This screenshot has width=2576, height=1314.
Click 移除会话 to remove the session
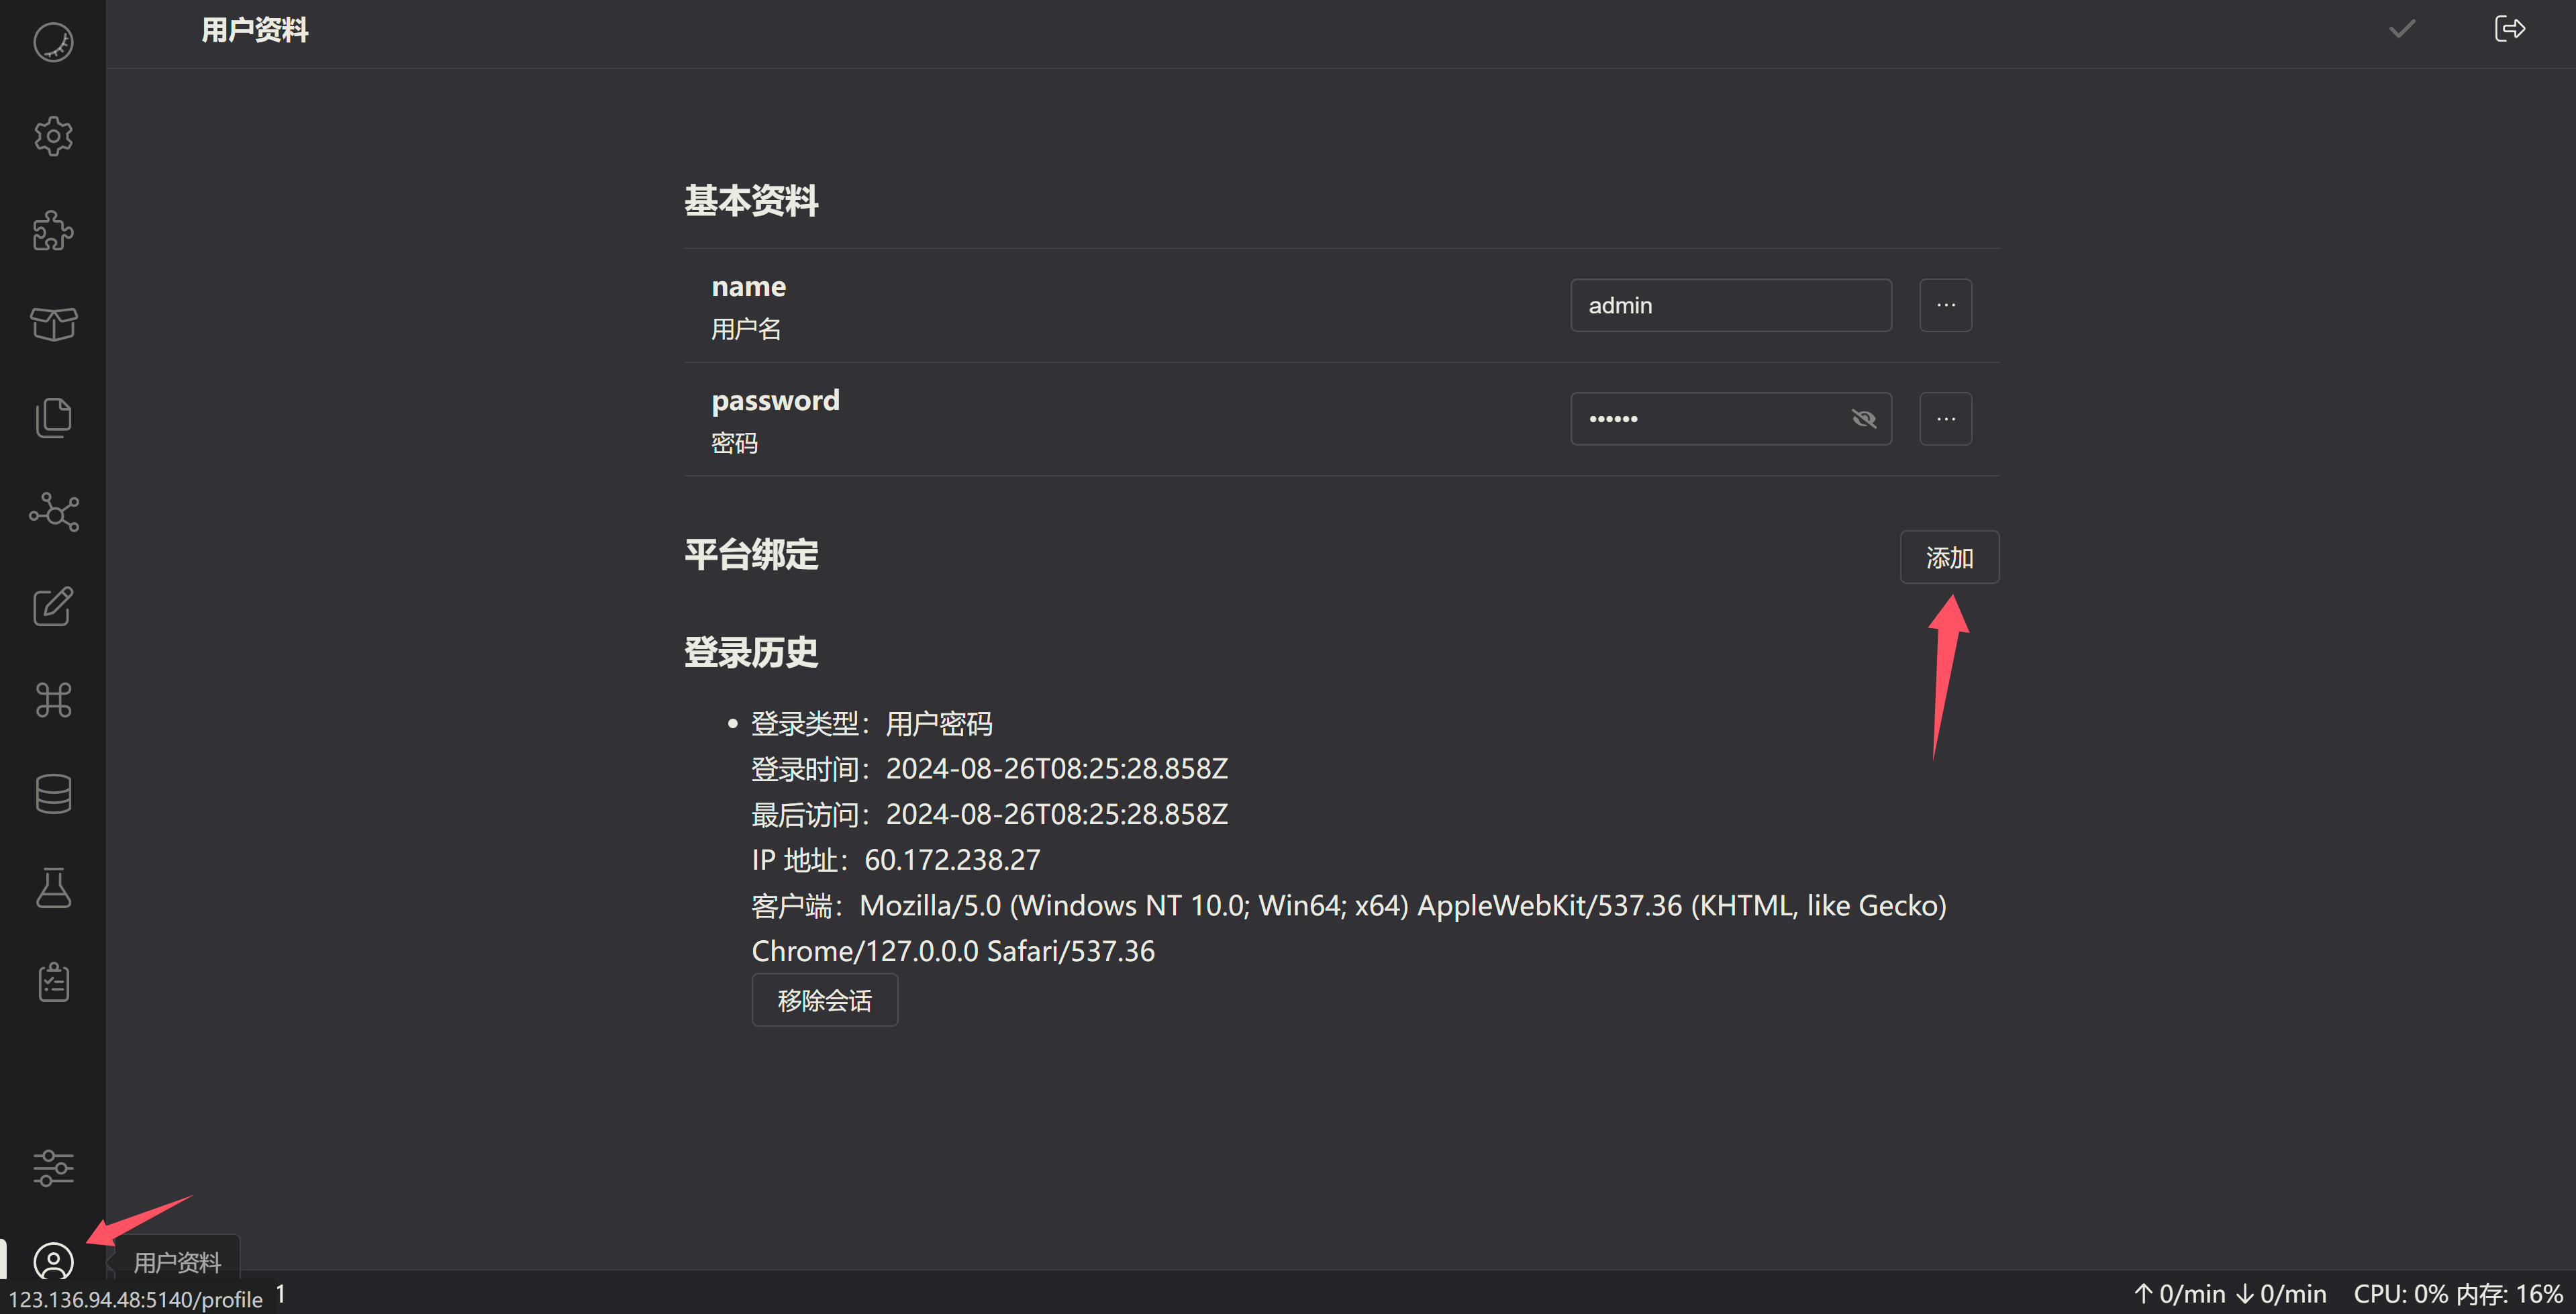click(x=824, y=1000)
